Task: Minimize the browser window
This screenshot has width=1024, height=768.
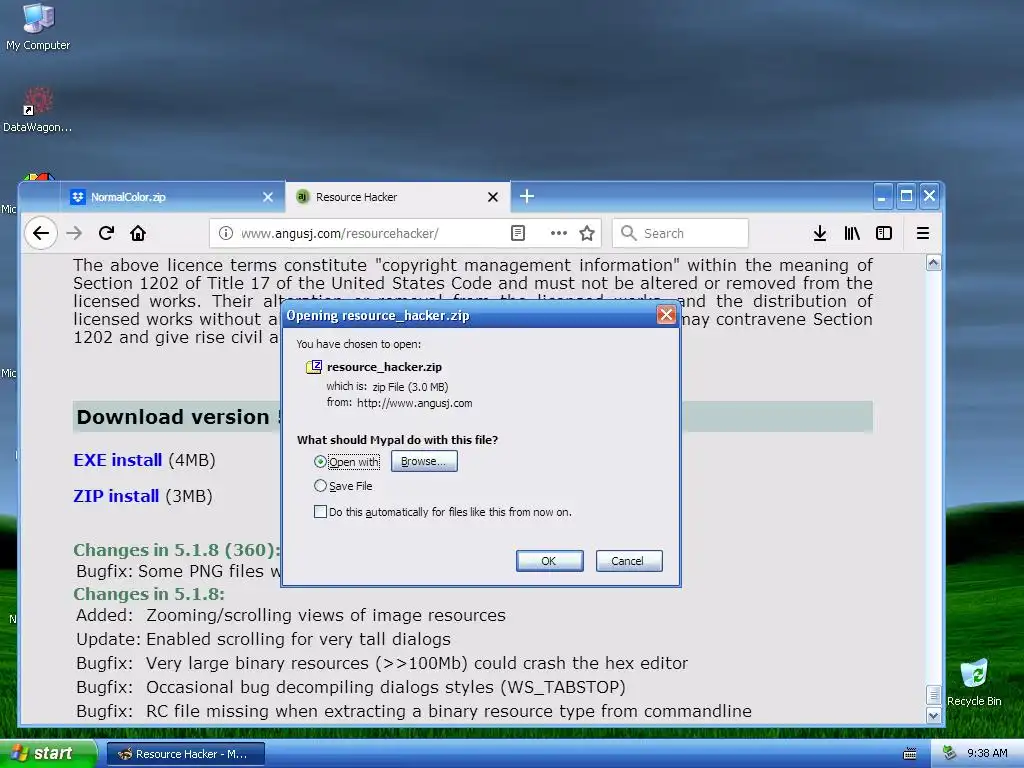Action: (x=882, y=196)
